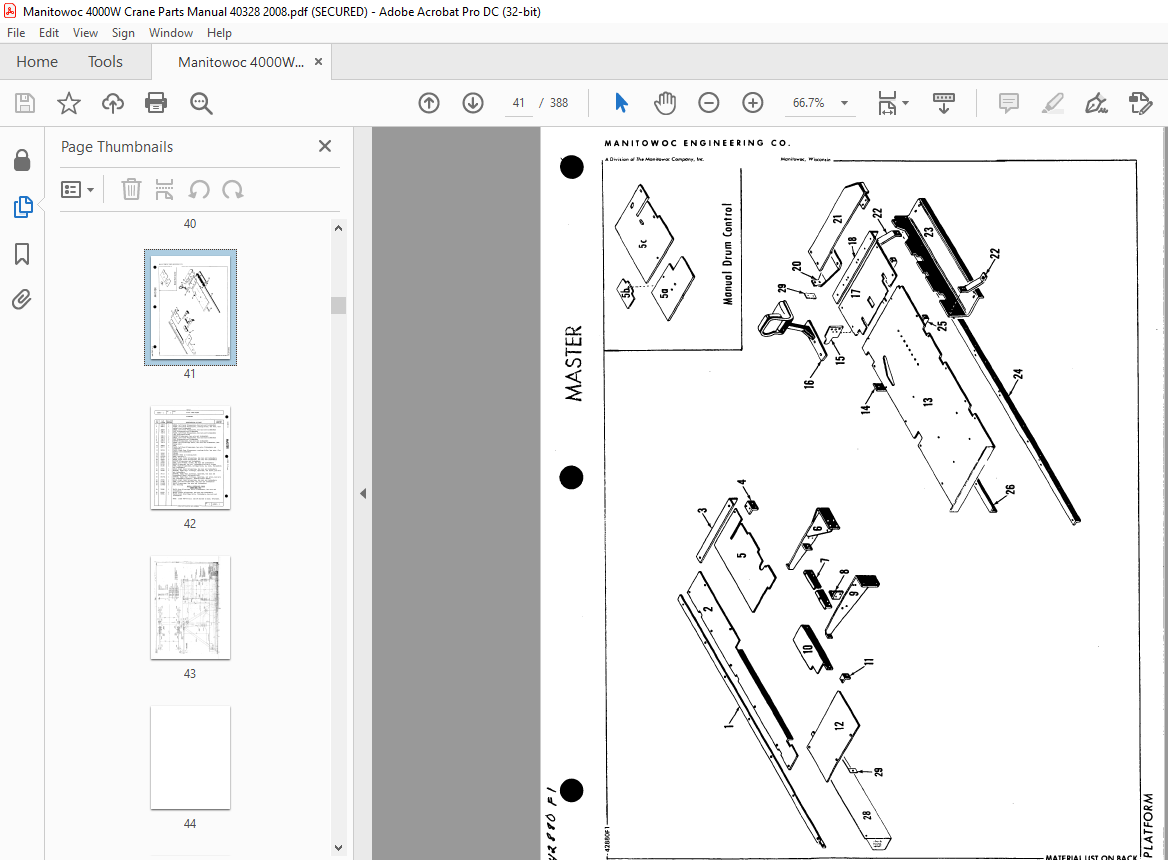Open the Bookmarks panel icon
The width and height of the screenshot is (1168, 860).
point(22,254)
